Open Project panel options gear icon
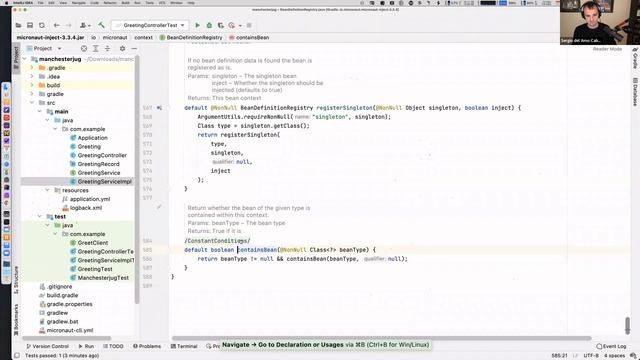640x360 pixels. tap(122, 49)
